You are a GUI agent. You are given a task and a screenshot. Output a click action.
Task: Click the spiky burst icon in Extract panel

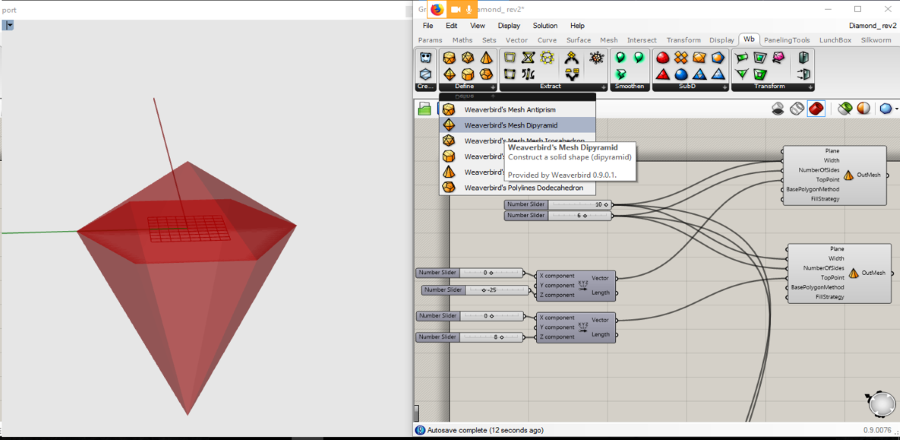[597, 58]
